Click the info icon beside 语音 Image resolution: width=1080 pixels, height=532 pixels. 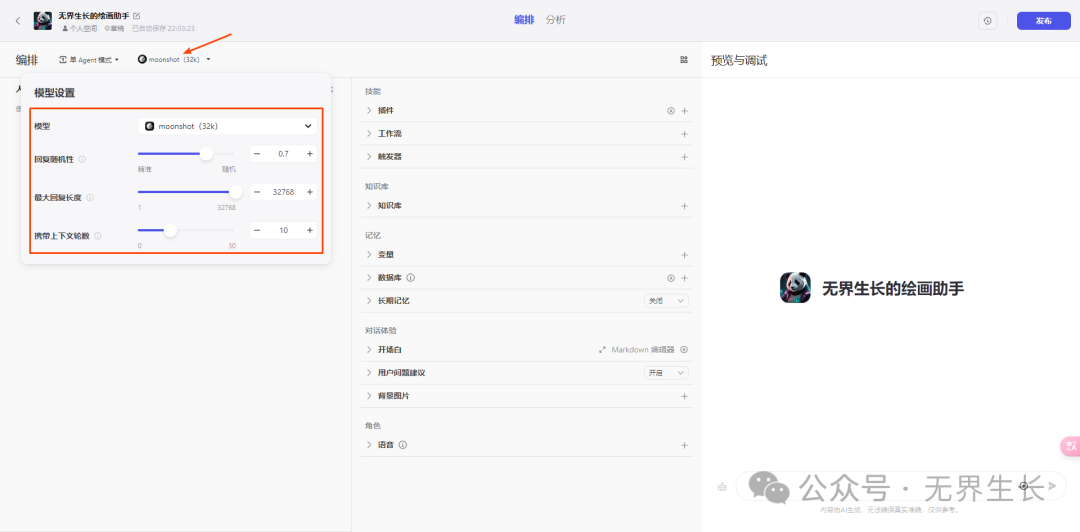pyautogui.click(x=403, y=444)
